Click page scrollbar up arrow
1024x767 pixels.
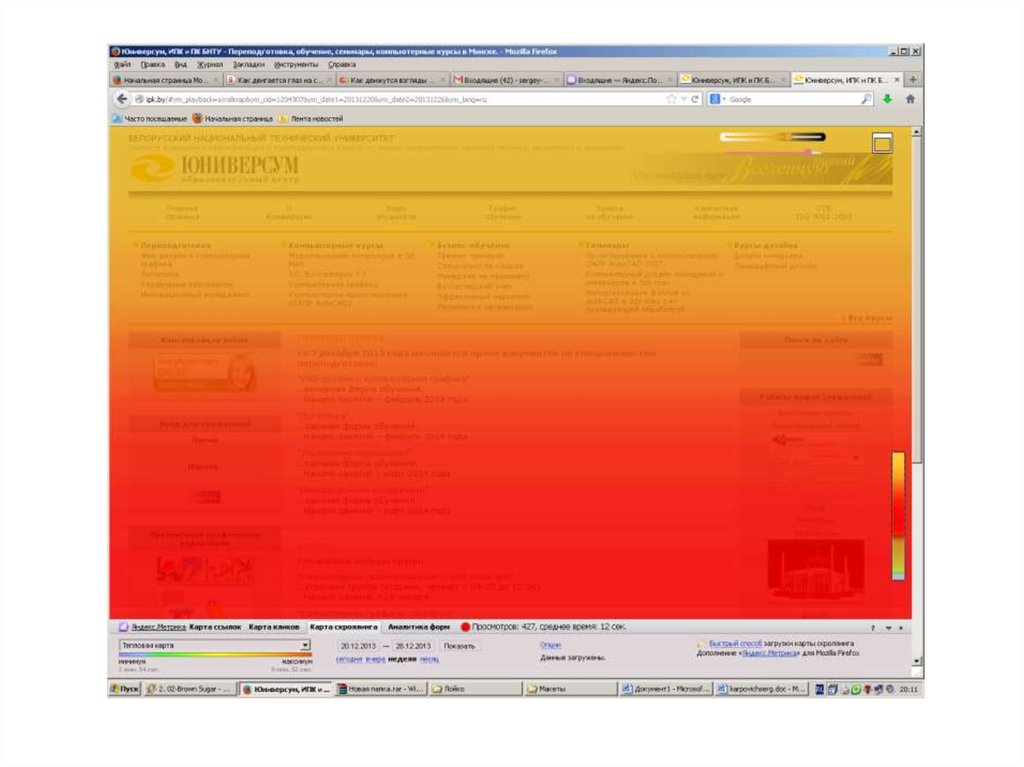point(916,133)
